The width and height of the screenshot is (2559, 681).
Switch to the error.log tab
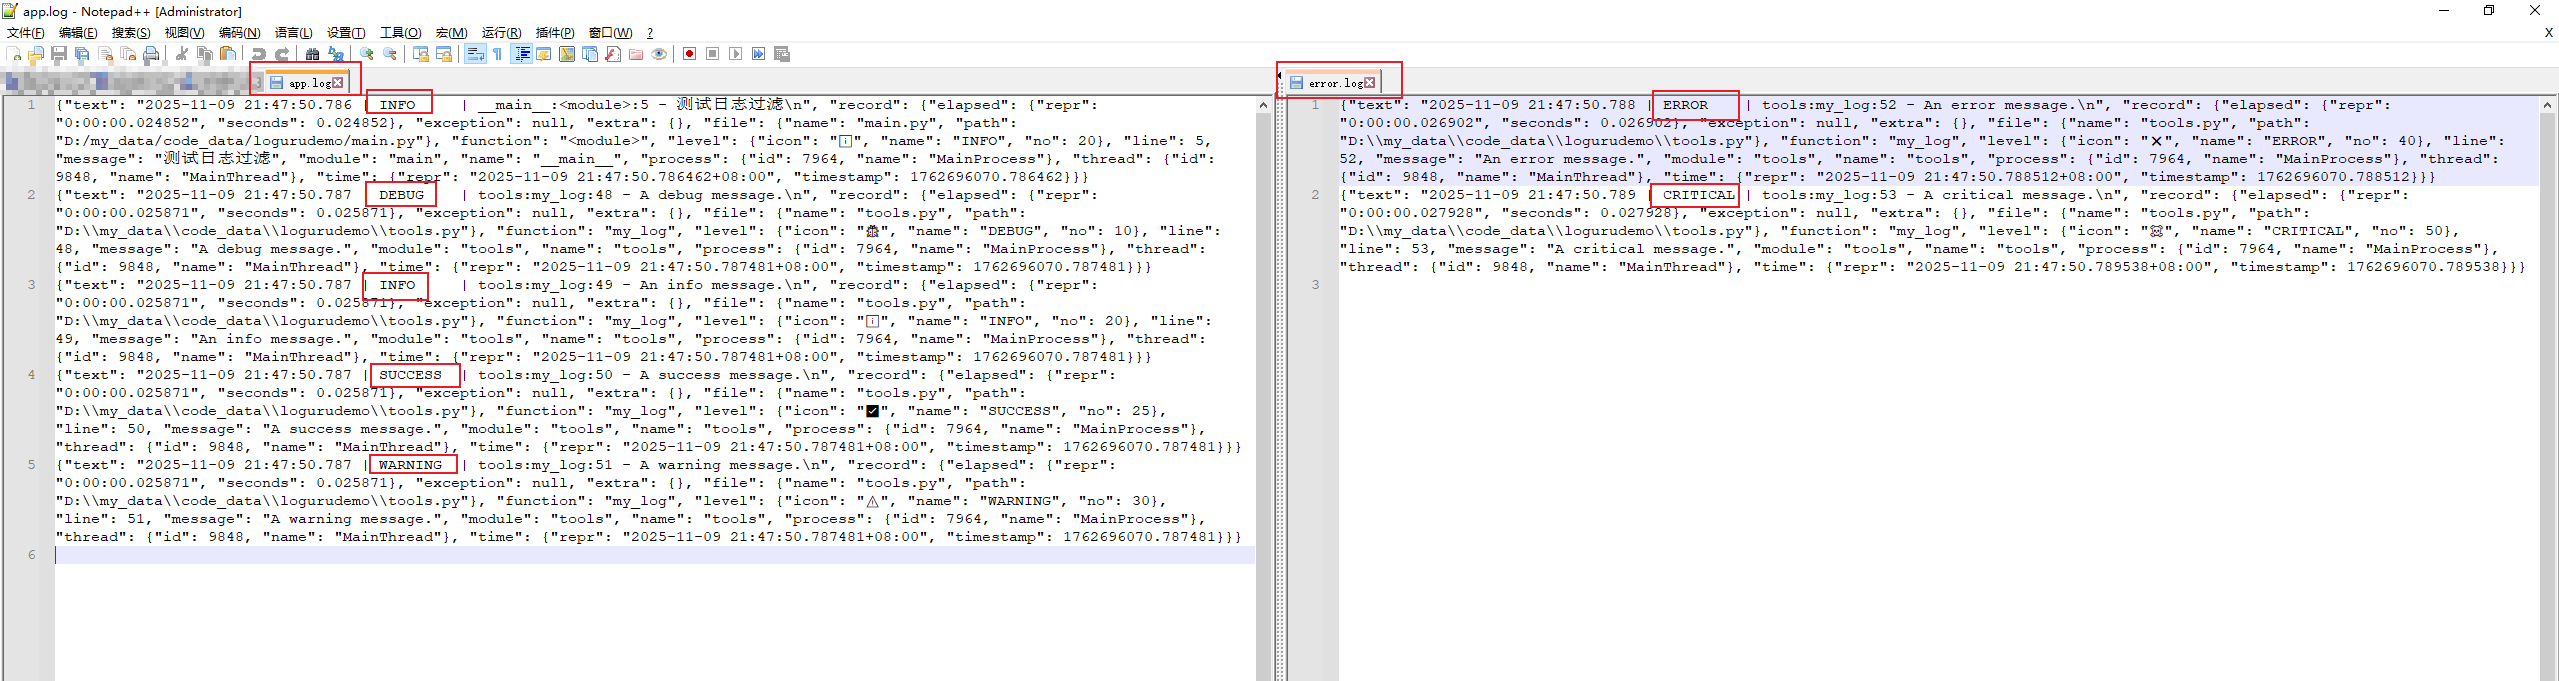pos(1333,83)
